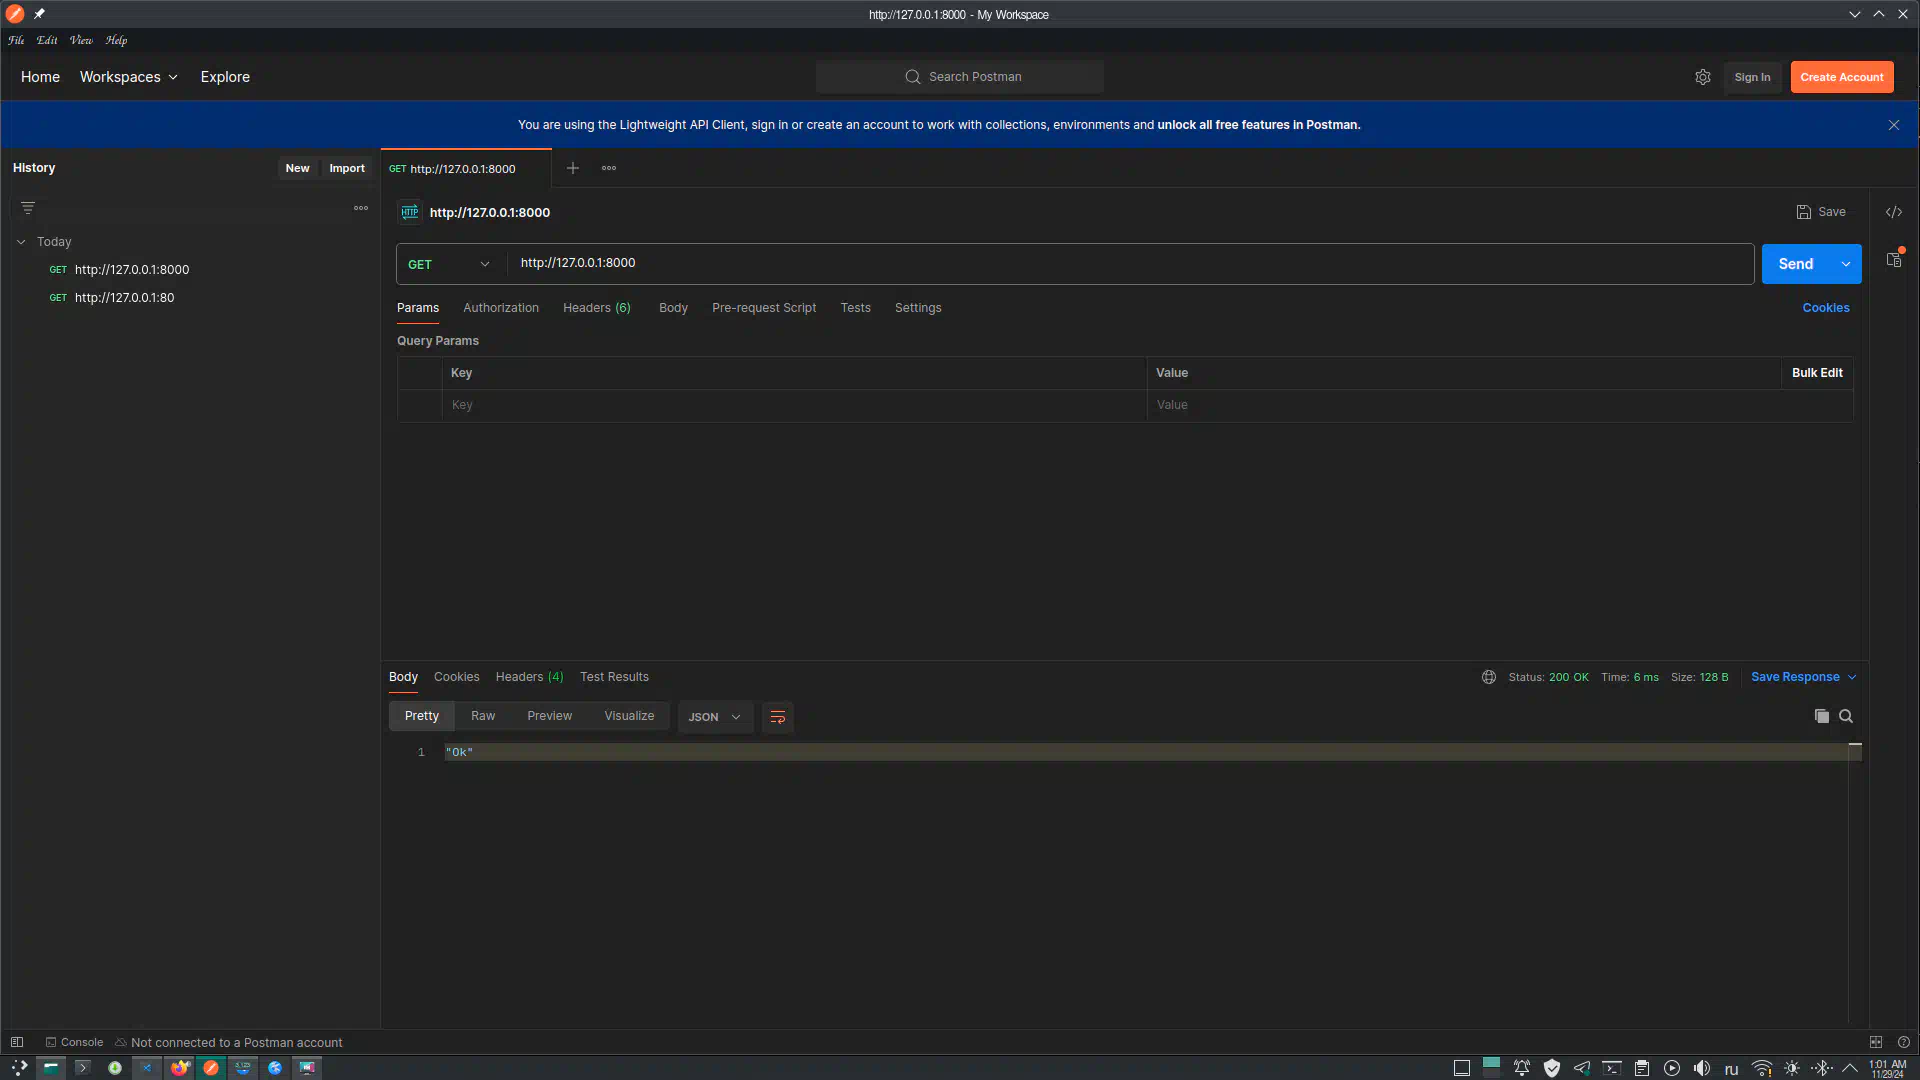The width and height of the screenshot is (1920, 1080).
Task: Open the settings gear in the header
Action: pyautogui.click(x=1703, y=77)
